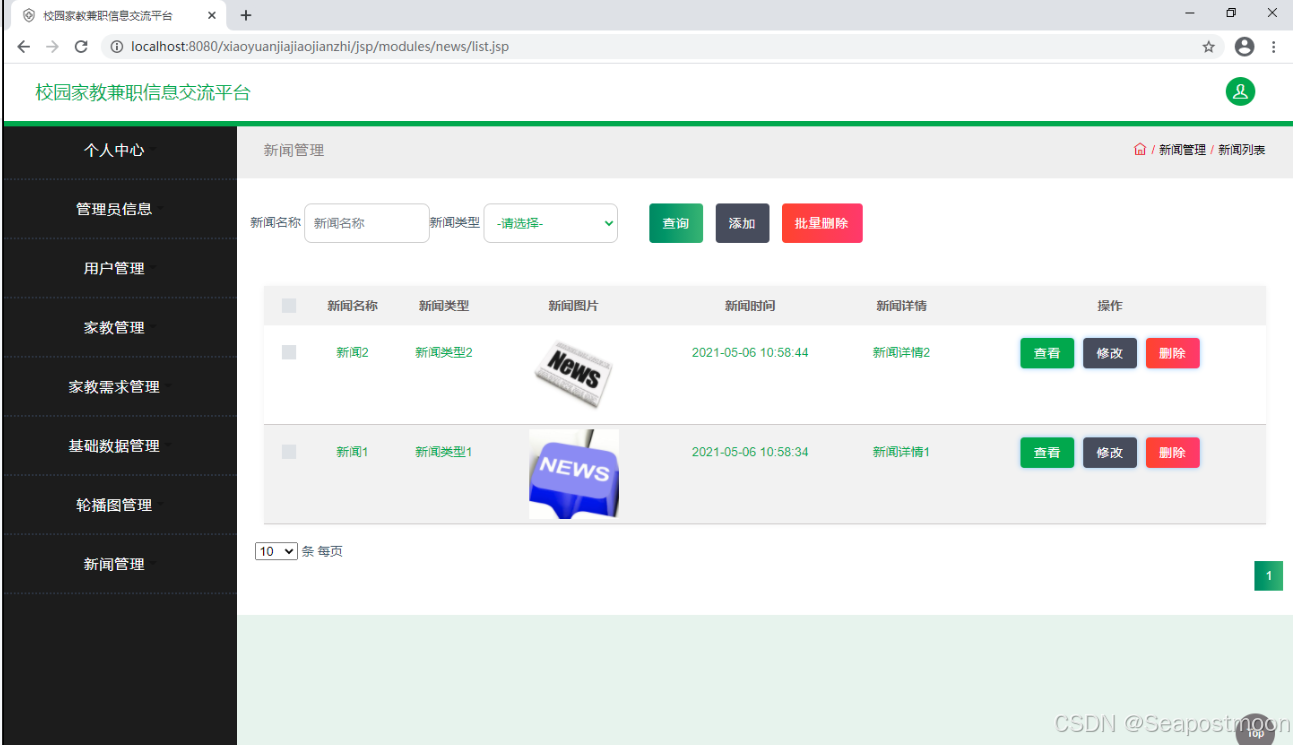Open the 新闻类型 -请选择- dropdown

tap(550, 223)
